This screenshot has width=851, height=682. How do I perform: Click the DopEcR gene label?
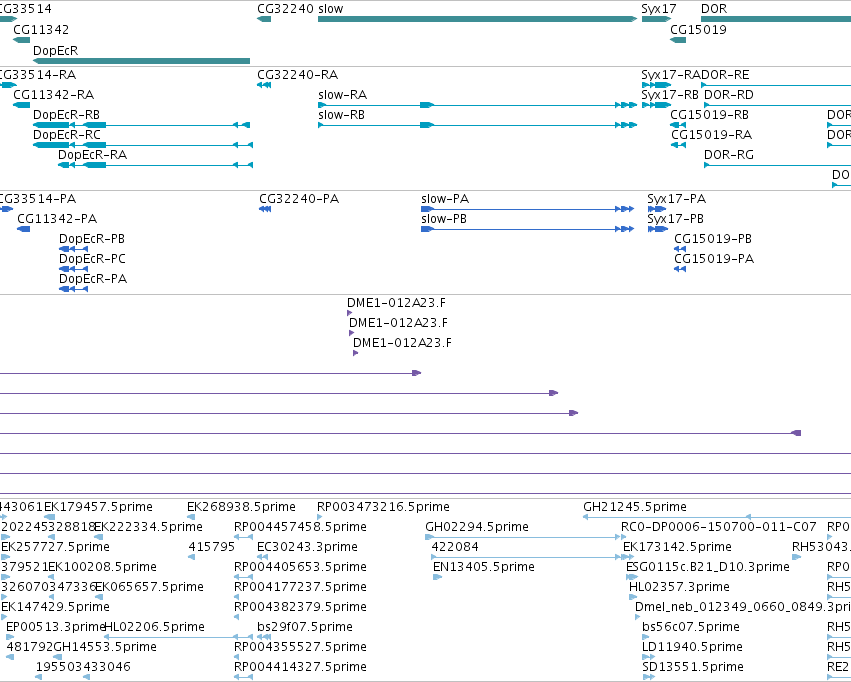tap(55, 50)
